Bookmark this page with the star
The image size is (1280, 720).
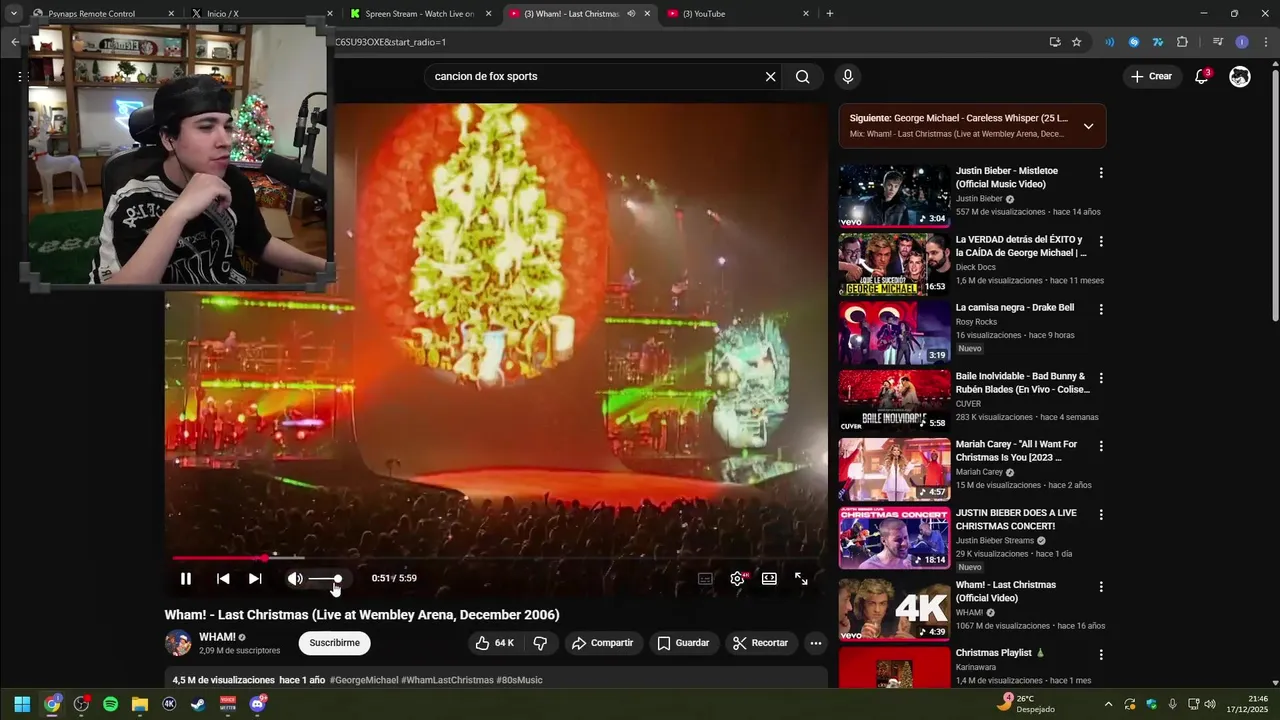(1077, 42)
